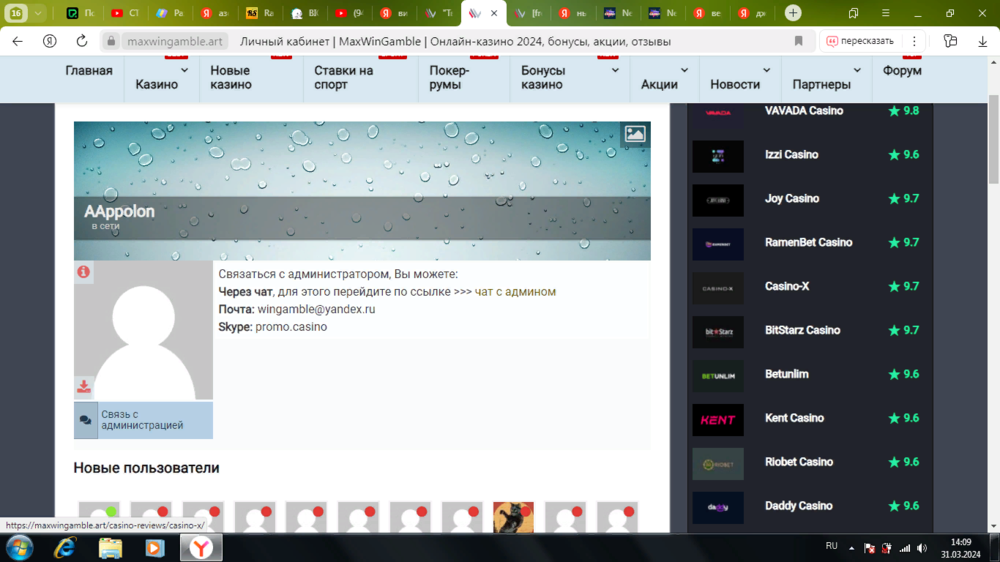The image size is (1000, 562).
Task: Reload the page with the refresh icon
Action: 81,41
